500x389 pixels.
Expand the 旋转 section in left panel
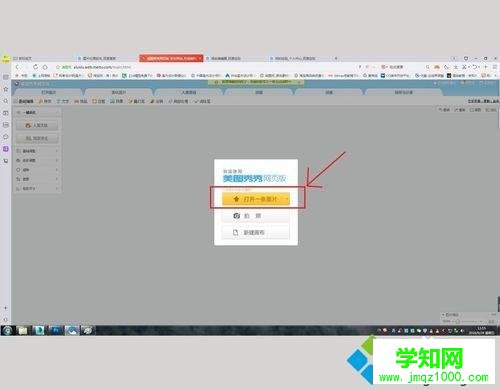[38, 170]
